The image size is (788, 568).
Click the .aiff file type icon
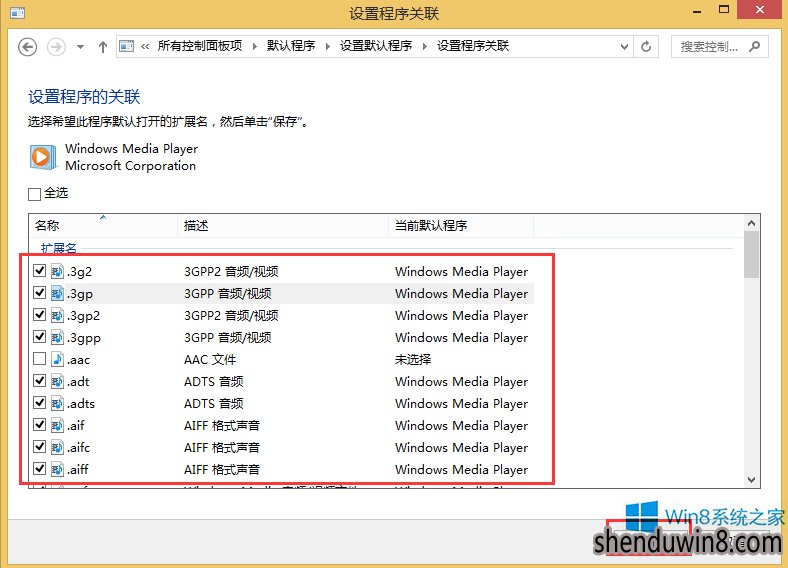pos(57,469)
